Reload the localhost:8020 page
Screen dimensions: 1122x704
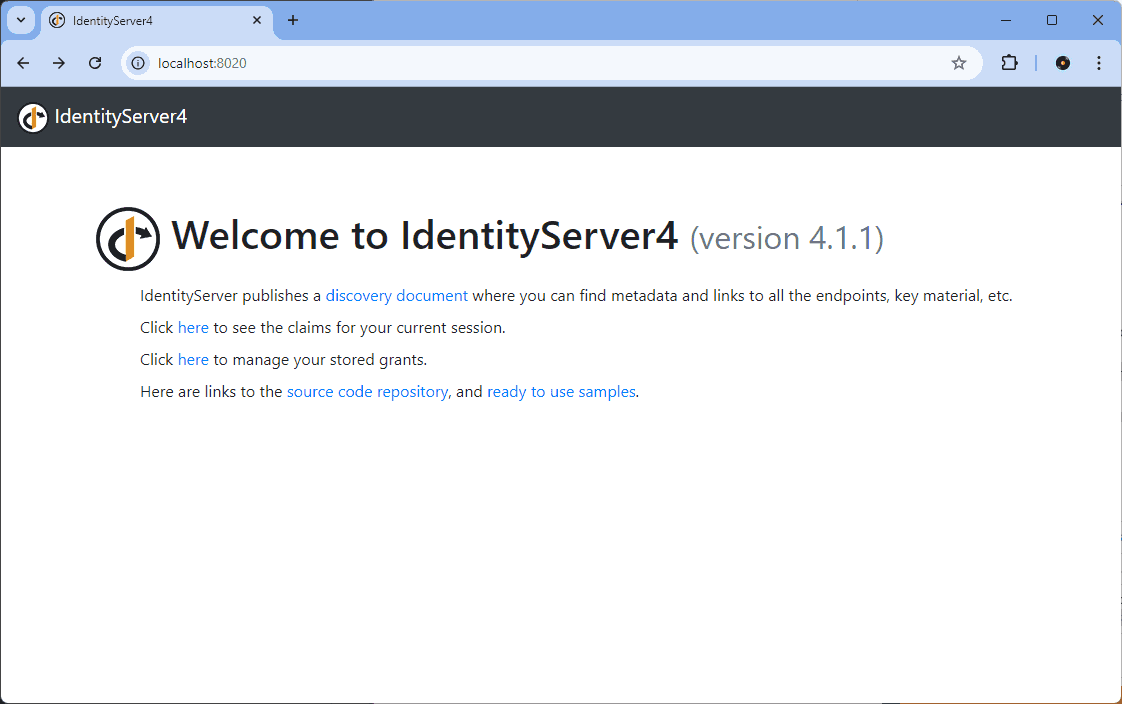tap(95, 63)
